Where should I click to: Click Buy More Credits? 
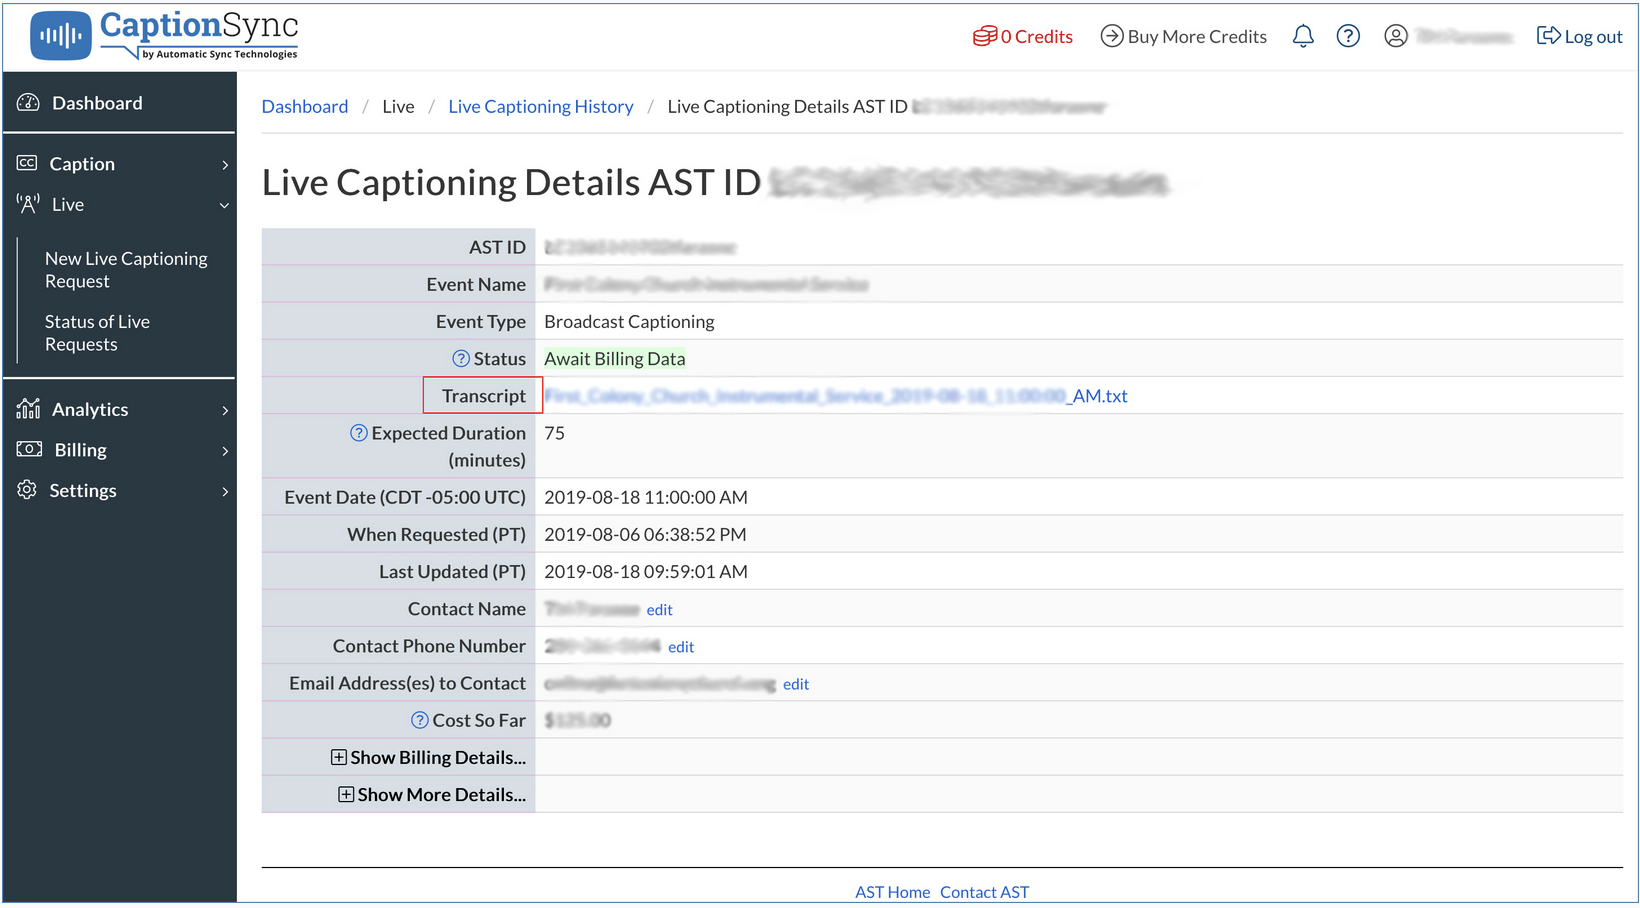(1184, 37)
